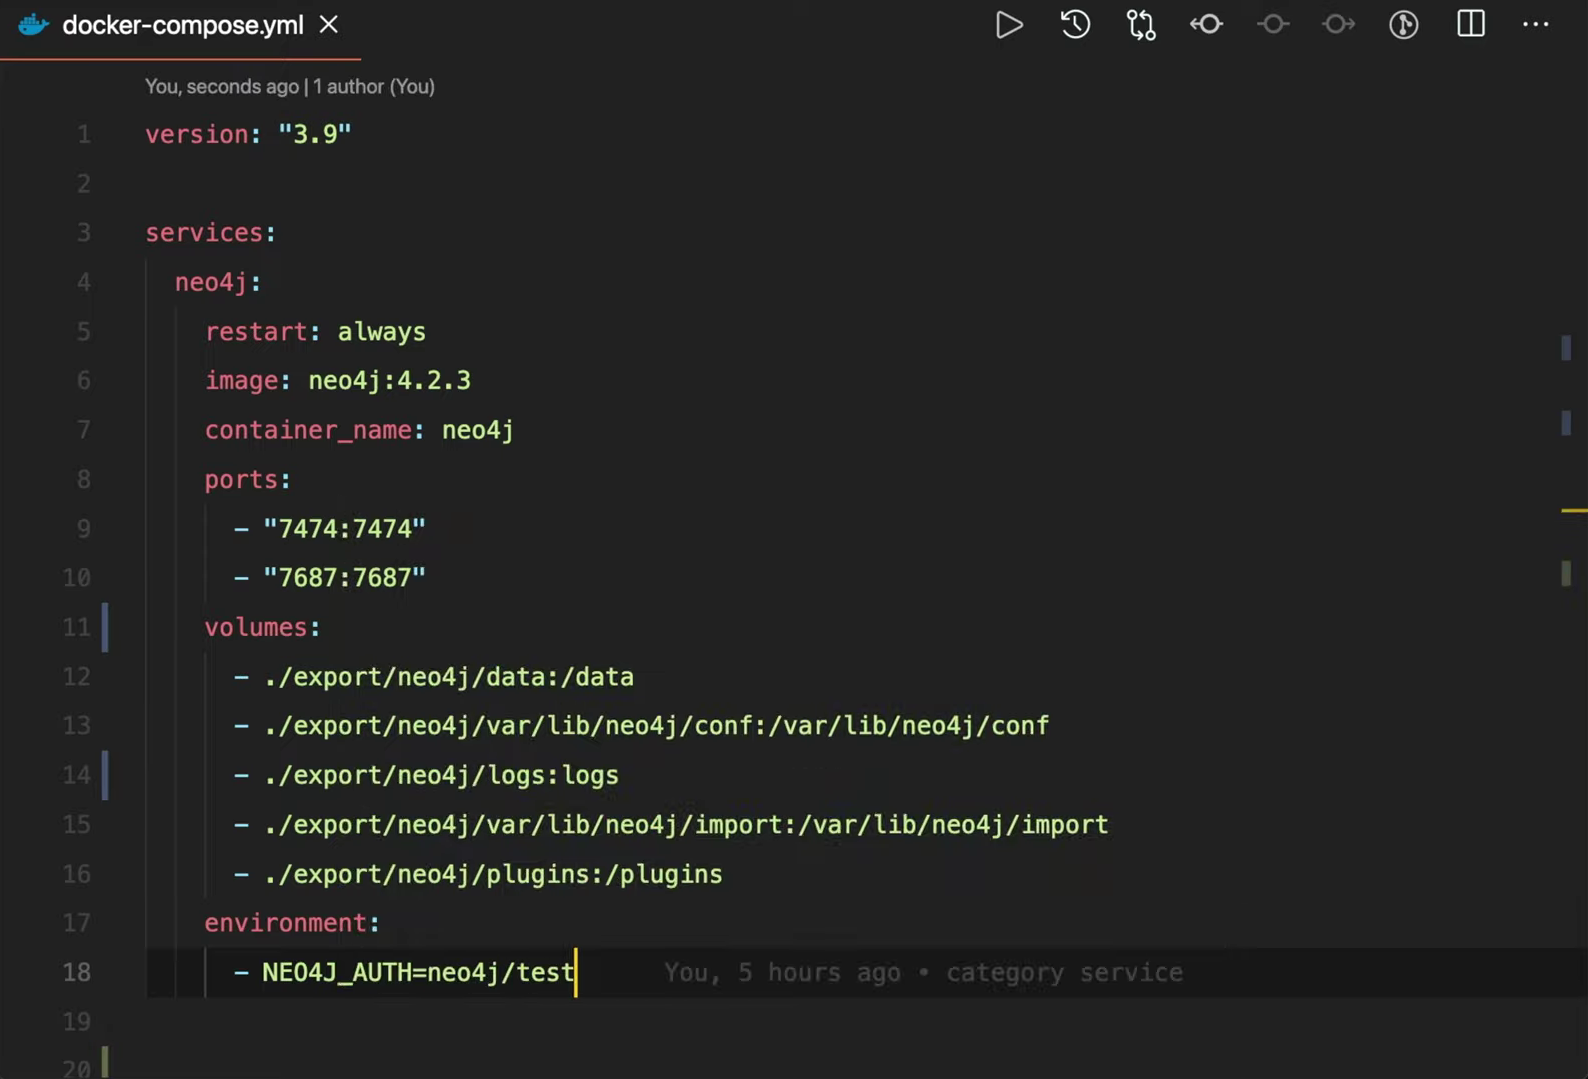1588x1079 pixels.
Task: Click 'restart: always' value
Action: (x=381, y=332)
